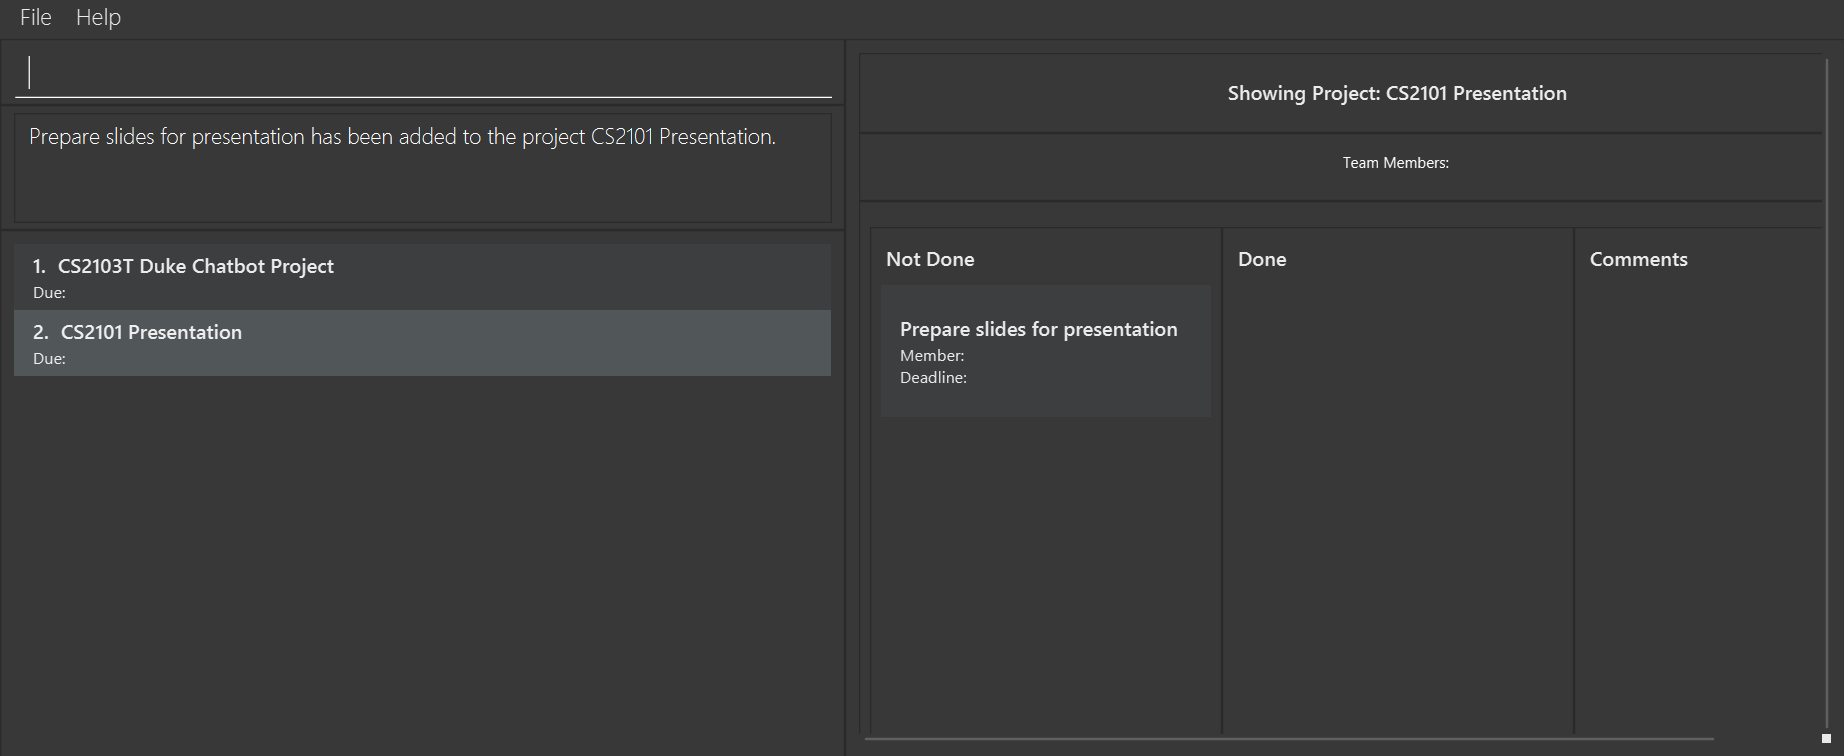1844x756 pixels.
Task: Click the 'Showing Project: CS2101 Presentation' heading
Action: (x=1397, y=93)
